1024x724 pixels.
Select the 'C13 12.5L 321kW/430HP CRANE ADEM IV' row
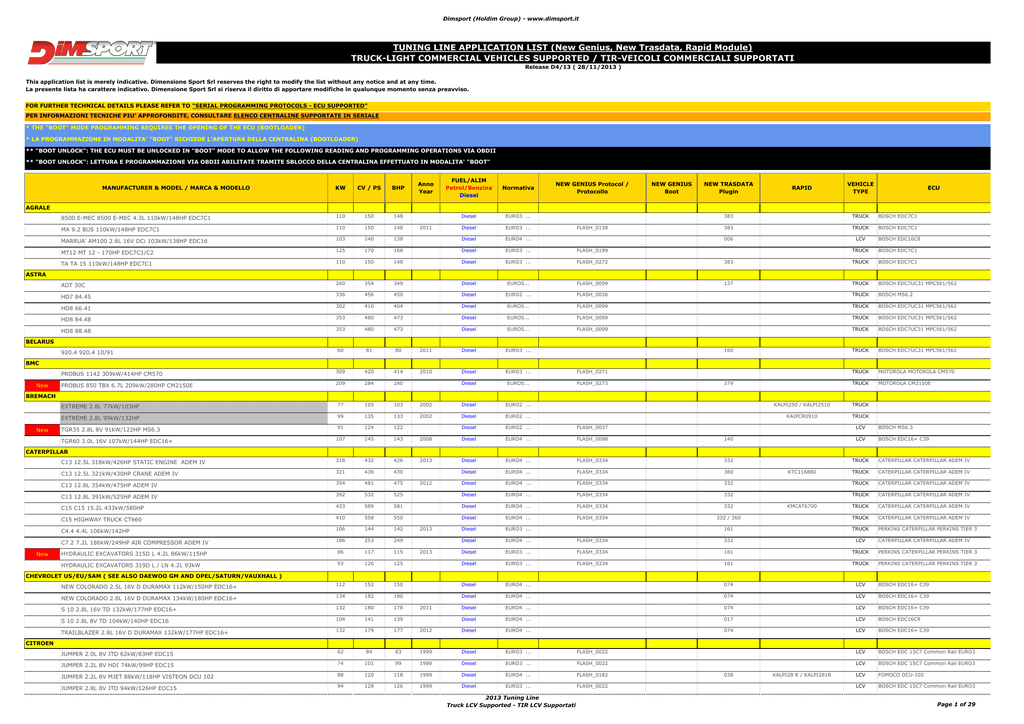click(x=507, y=474)
